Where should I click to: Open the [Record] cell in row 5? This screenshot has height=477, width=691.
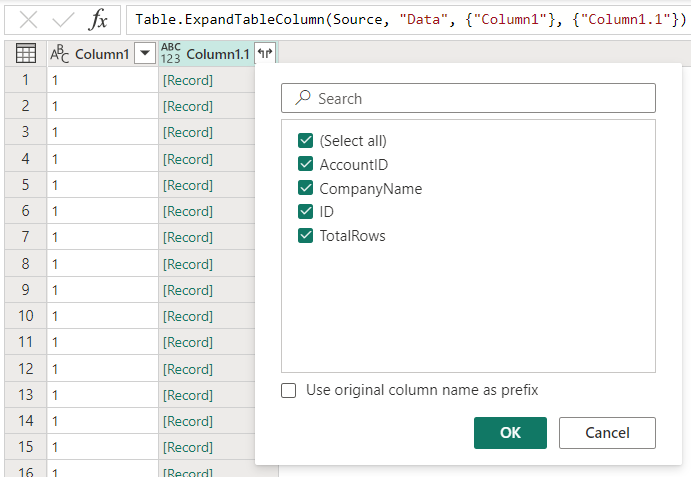[187, 185]
